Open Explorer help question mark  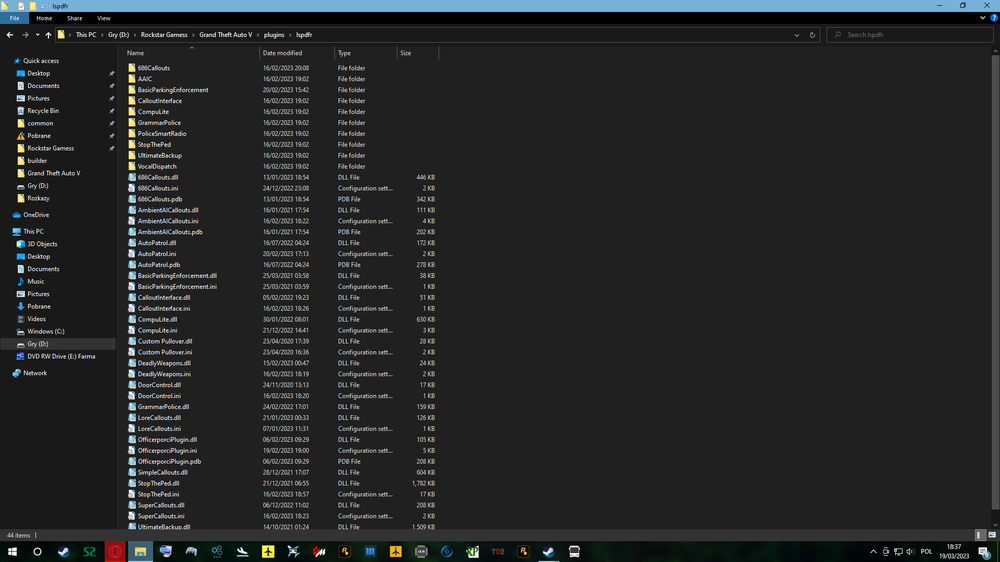tap(994, 18)
